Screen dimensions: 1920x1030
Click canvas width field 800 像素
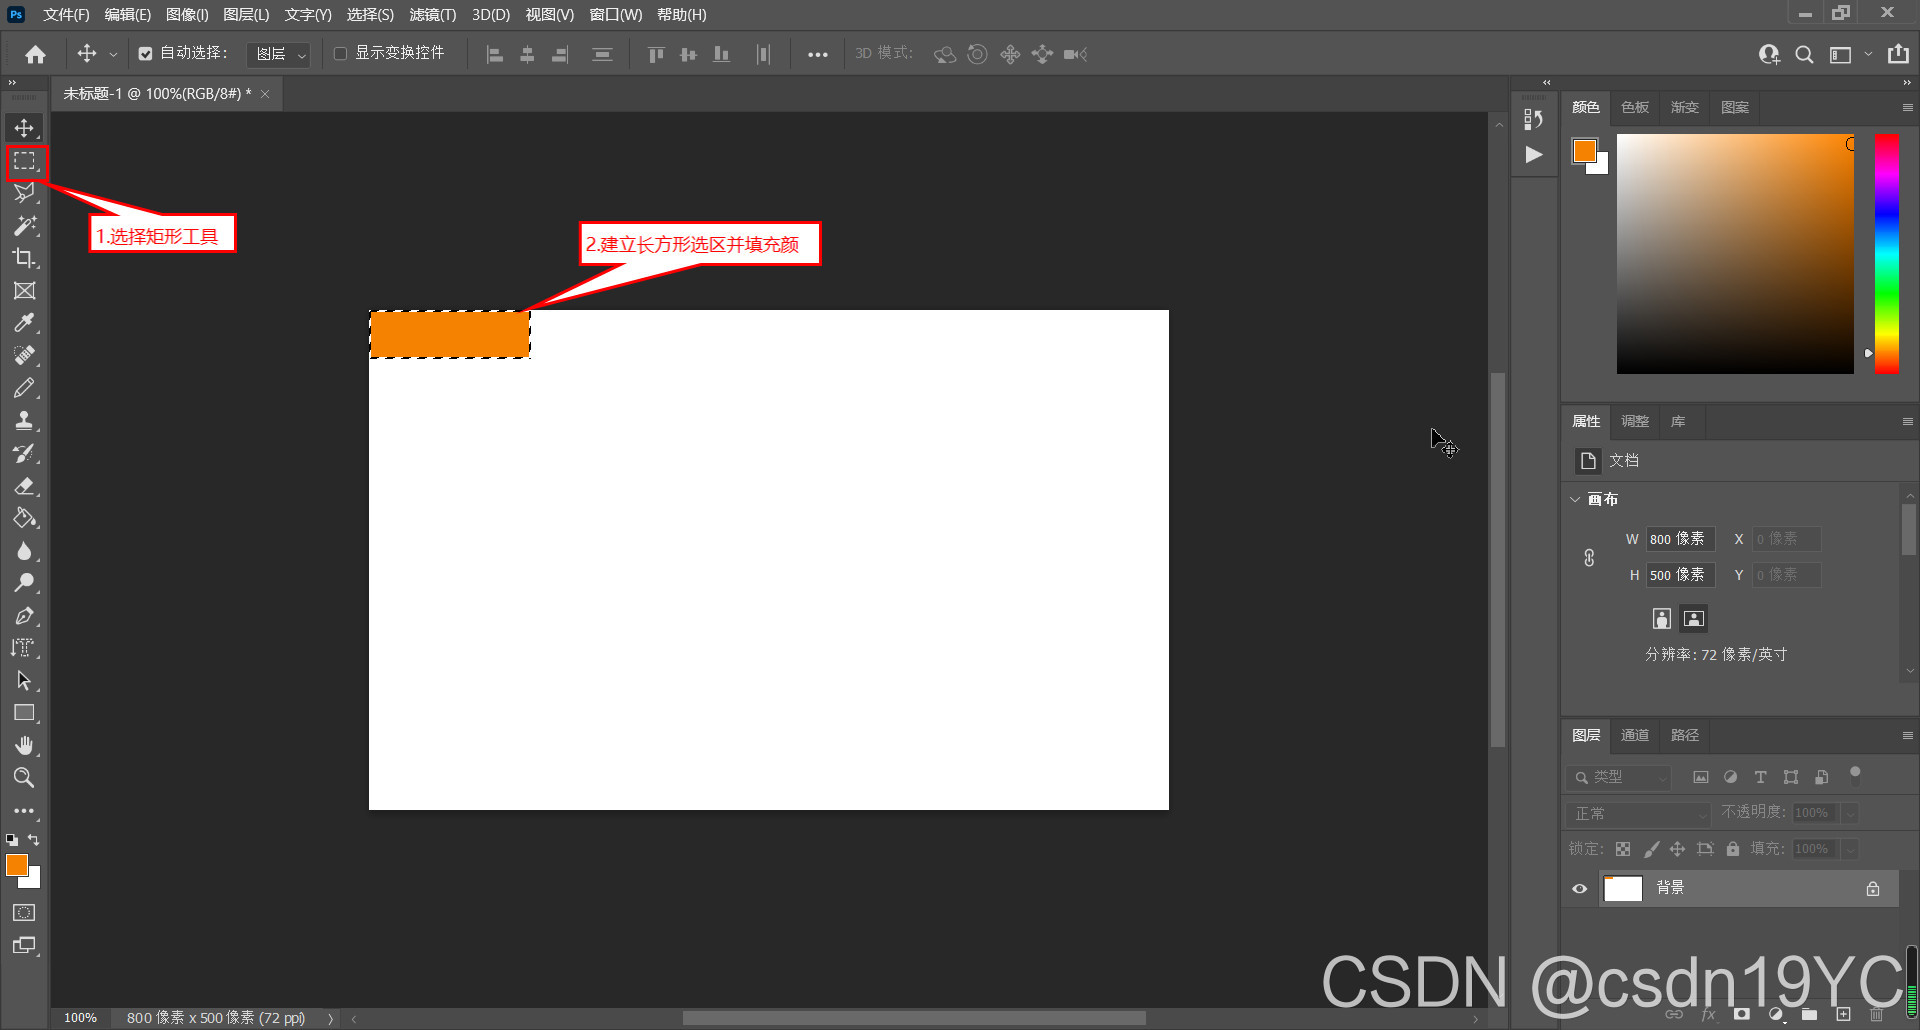pyautogui.click(x=1681, y=539)
